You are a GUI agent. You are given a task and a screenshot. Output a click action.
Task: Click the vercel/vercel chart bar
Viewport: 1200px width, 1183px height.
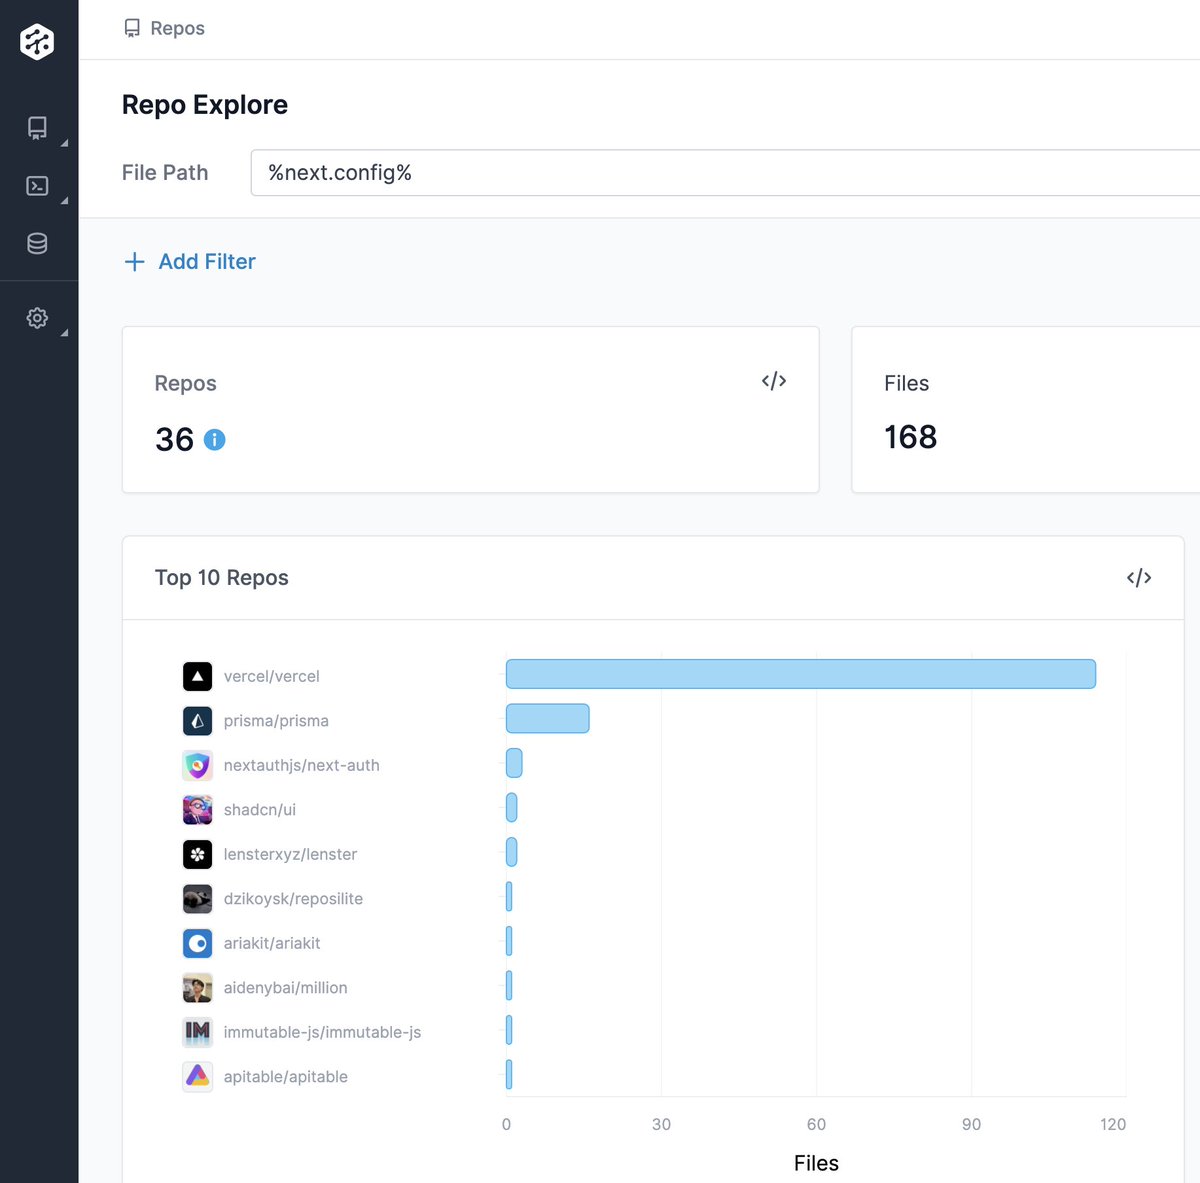tap(801, 674)
